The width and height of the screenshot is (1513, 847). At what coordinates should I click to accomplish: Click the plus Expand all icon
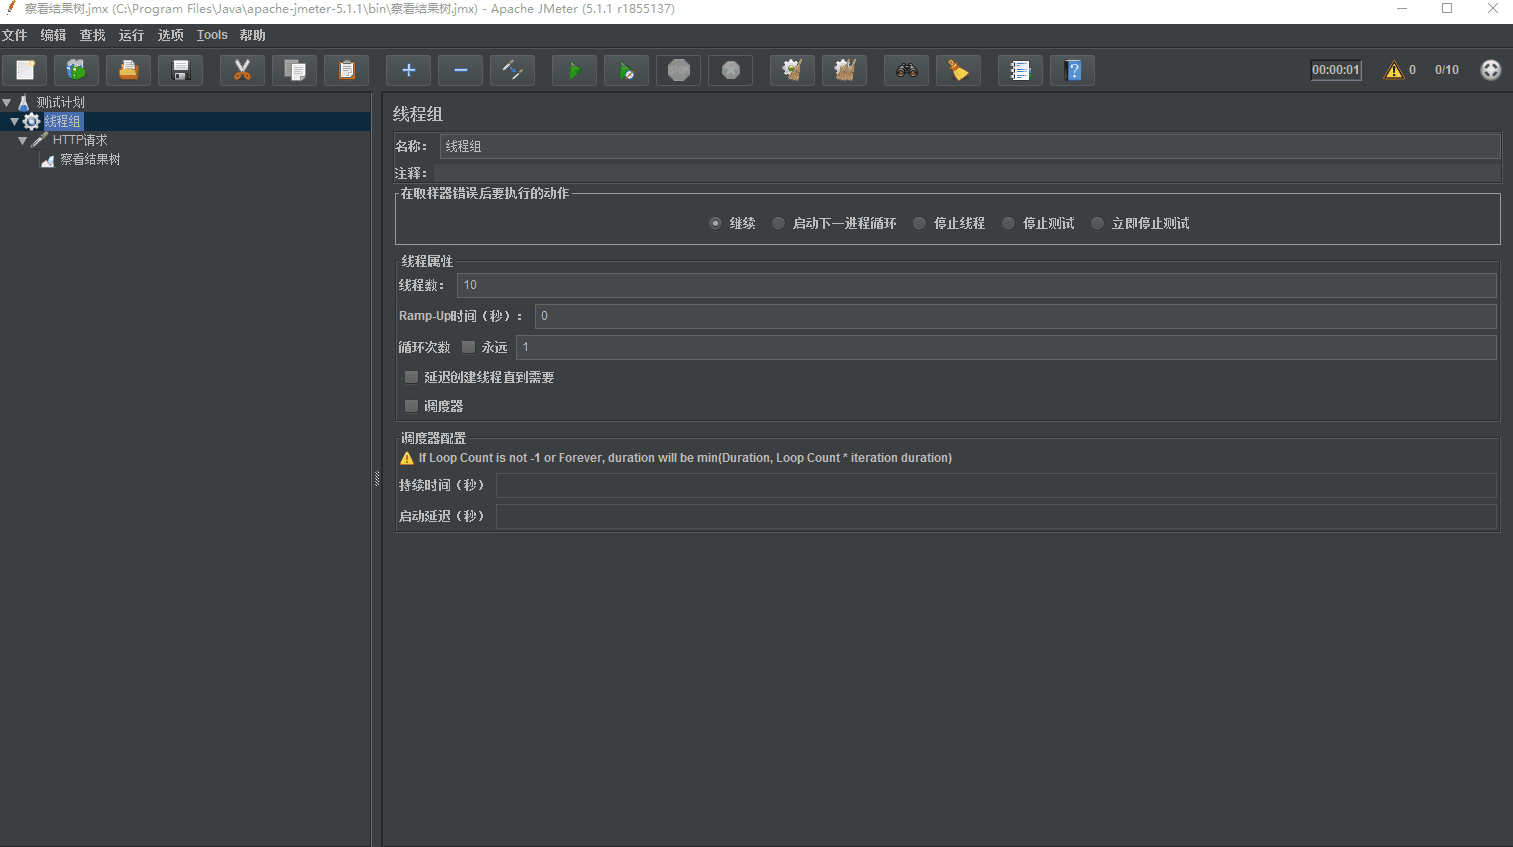(x=408, y=70)
